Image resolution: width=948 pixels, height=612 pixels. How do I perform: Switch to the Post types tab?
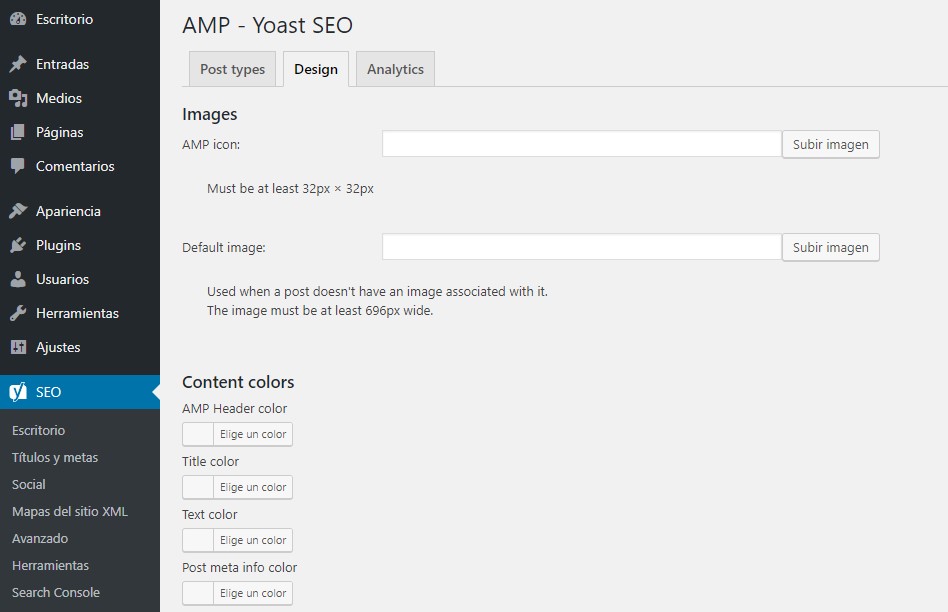coord(232,69)
